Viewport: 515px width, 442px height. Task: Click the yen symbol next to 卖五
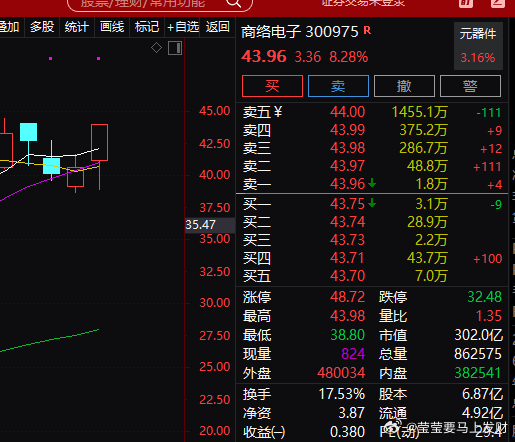[278, 112]
